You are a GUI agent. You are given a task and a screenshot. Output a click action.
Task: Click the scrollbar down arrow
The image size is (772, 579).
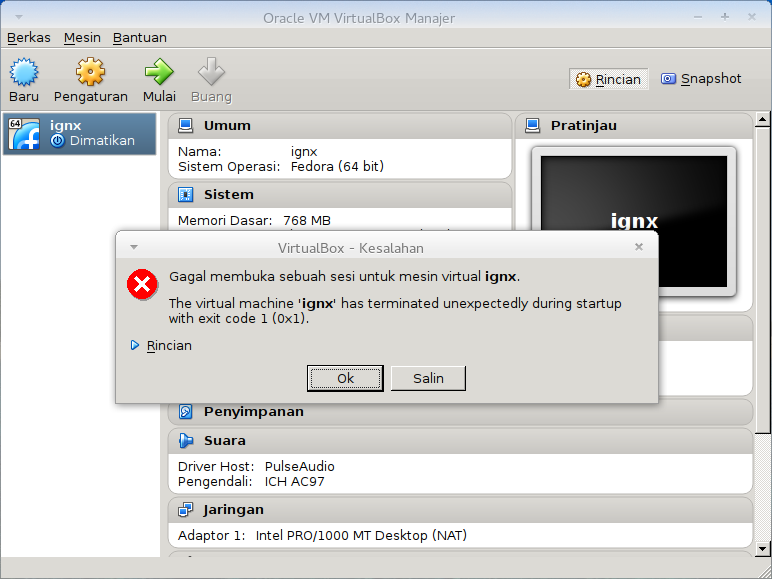pos(762,548)
